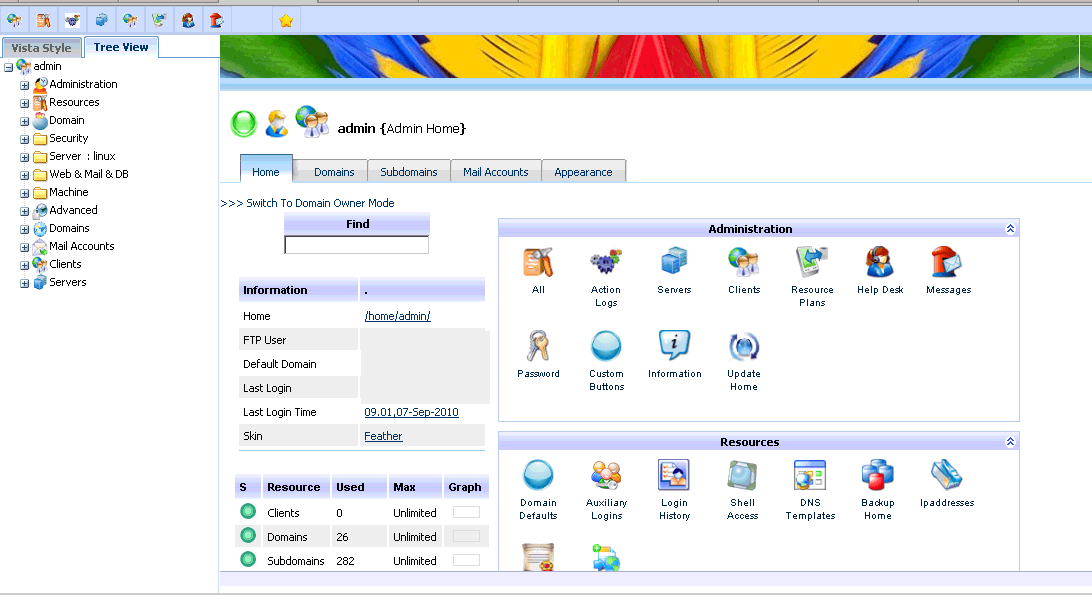Open the Messages icon
Screen dimensions: 1092x595
coord(948,263)
